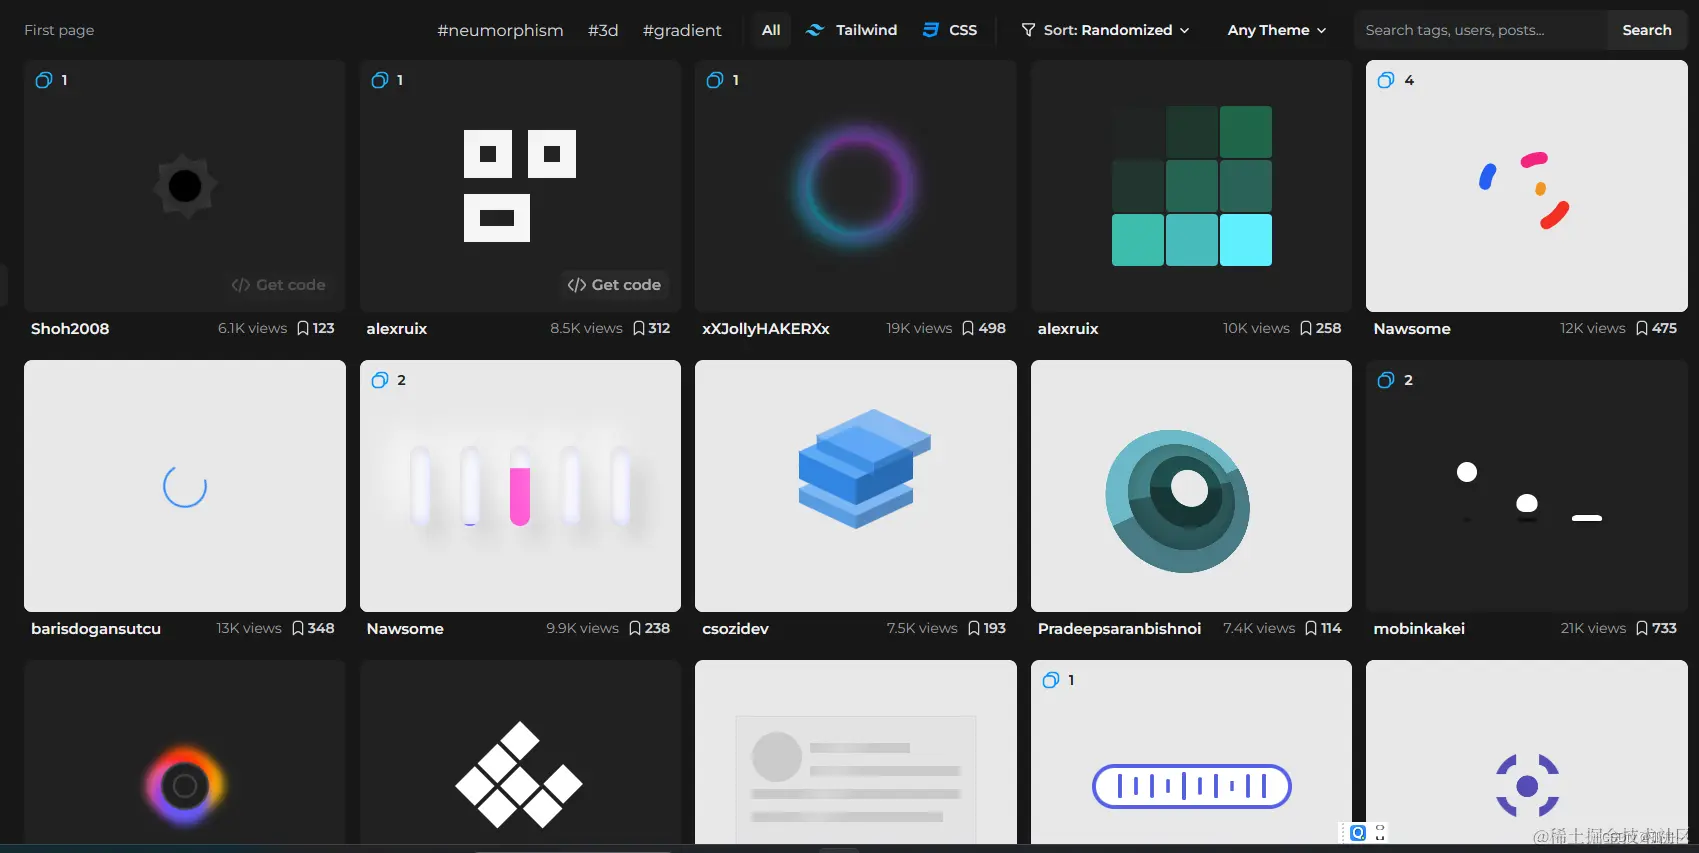This screenshot has height=853, width=1699.
Task: Open Shoh2008's profile link
Action: pos(70,328)
